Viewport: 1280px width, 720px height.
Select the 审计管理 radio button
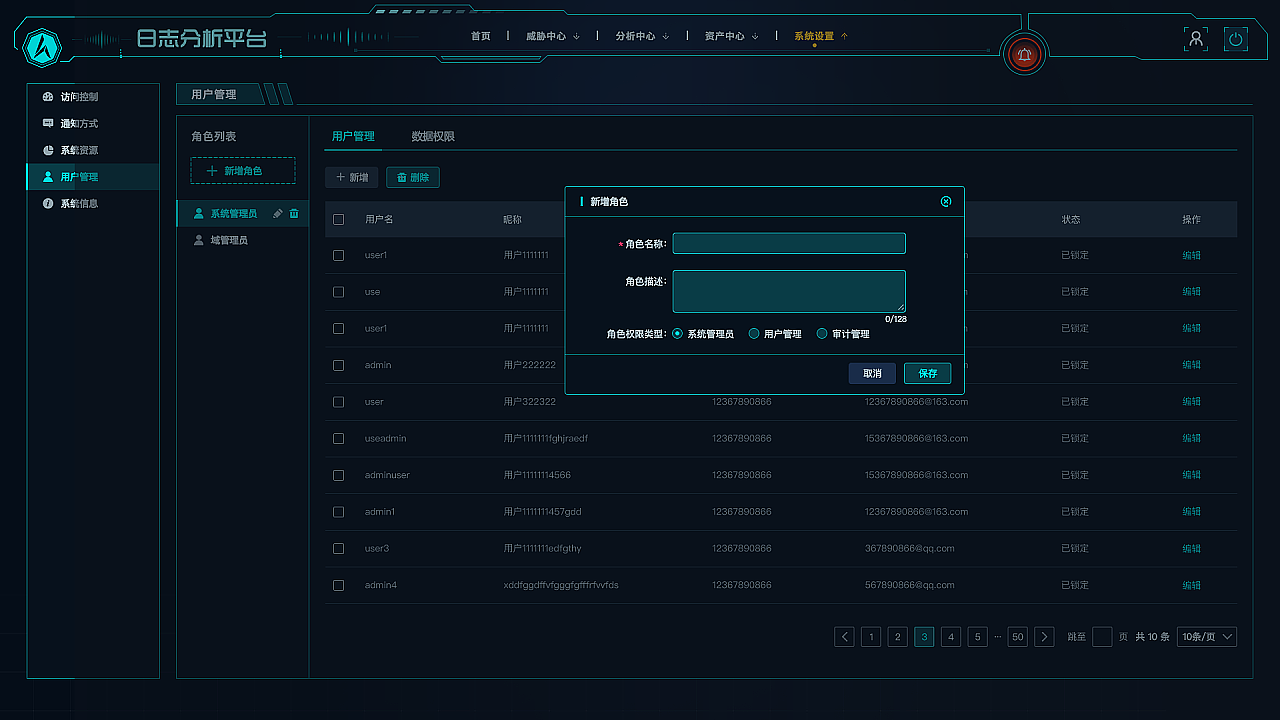[822, 334]
